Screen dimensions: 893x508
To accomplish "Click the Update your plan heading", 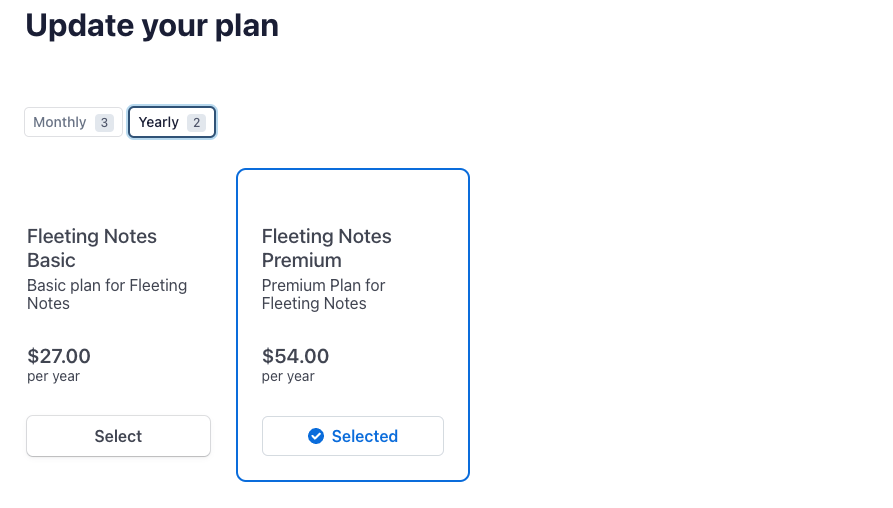I will click(x=152, y=26).
